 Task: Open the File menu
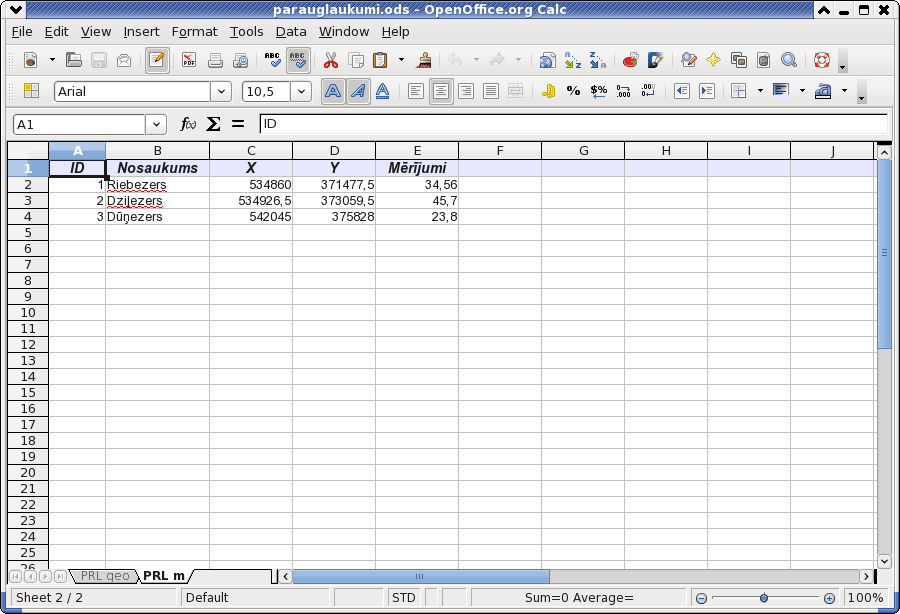tap(22, 32)
